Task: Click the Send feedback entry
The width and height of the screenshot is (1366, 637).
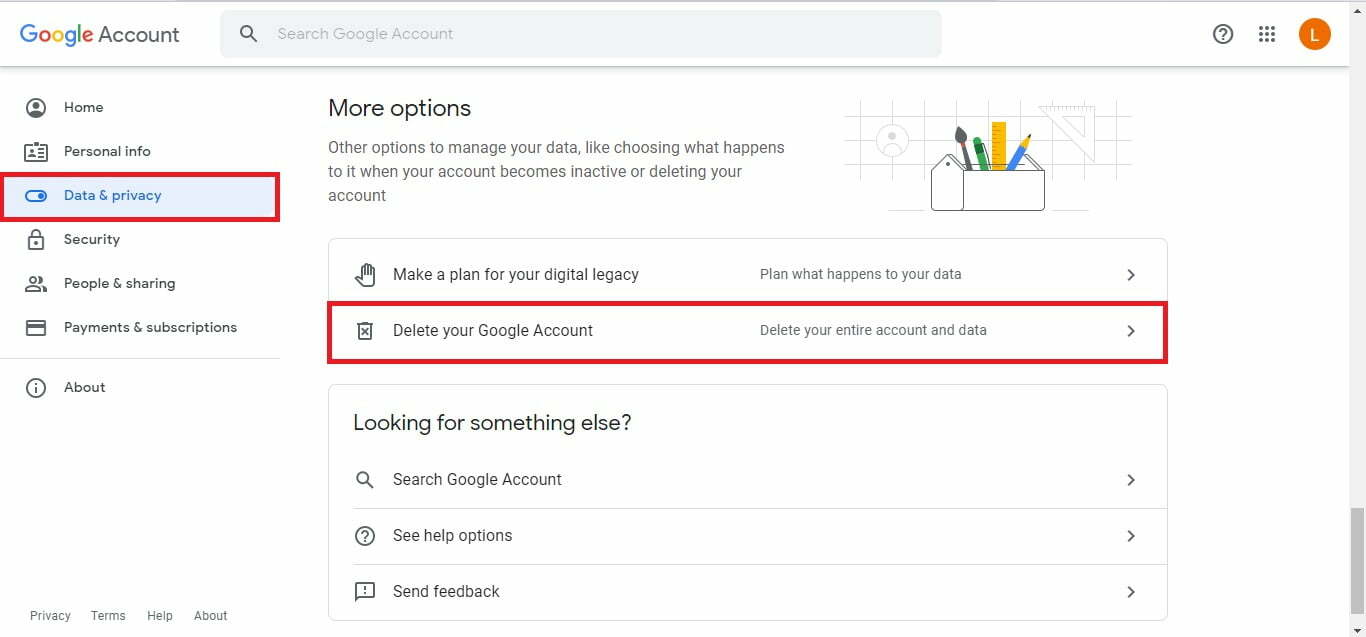Action: tap(446, 591)
